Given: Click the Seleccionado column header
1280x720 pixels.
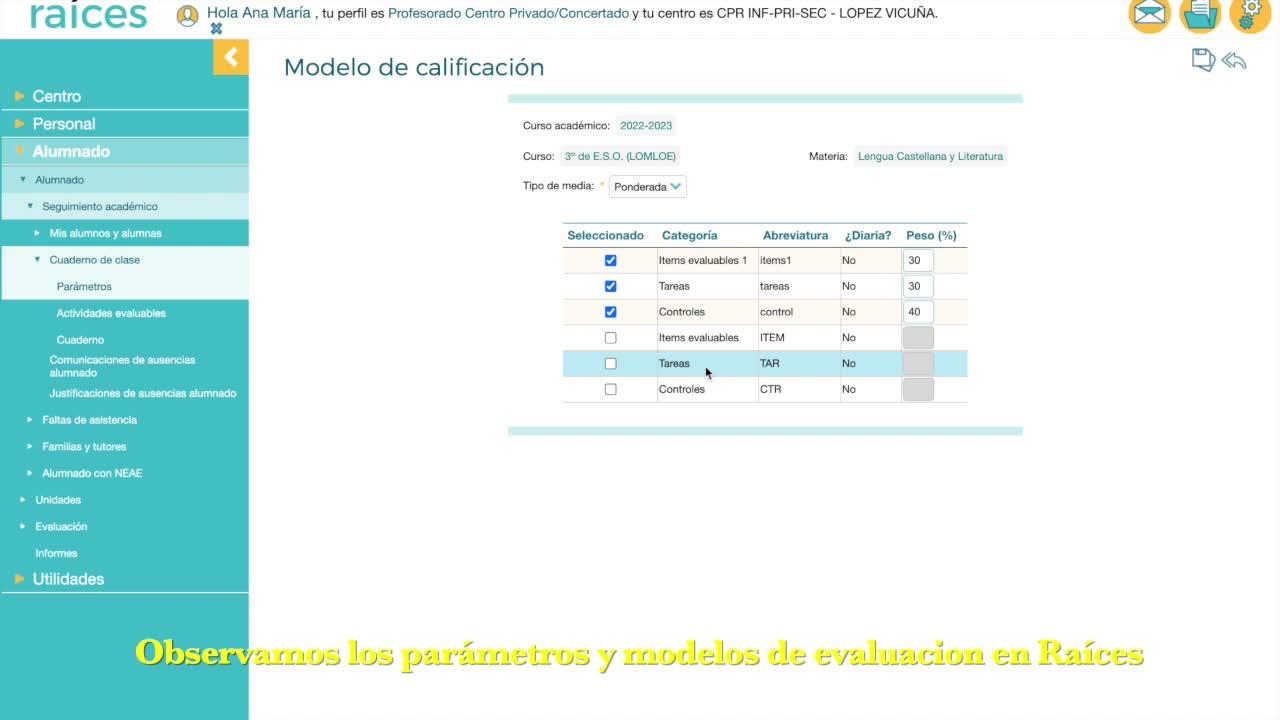Looking at the screenshot, I should click(x=605, y=236).
